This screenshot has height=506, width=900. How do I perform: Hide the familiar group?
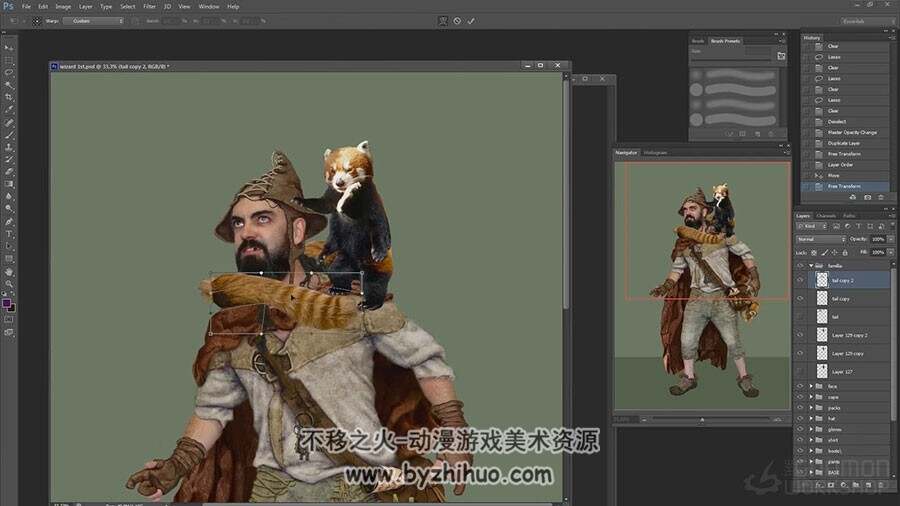point(800,266)
